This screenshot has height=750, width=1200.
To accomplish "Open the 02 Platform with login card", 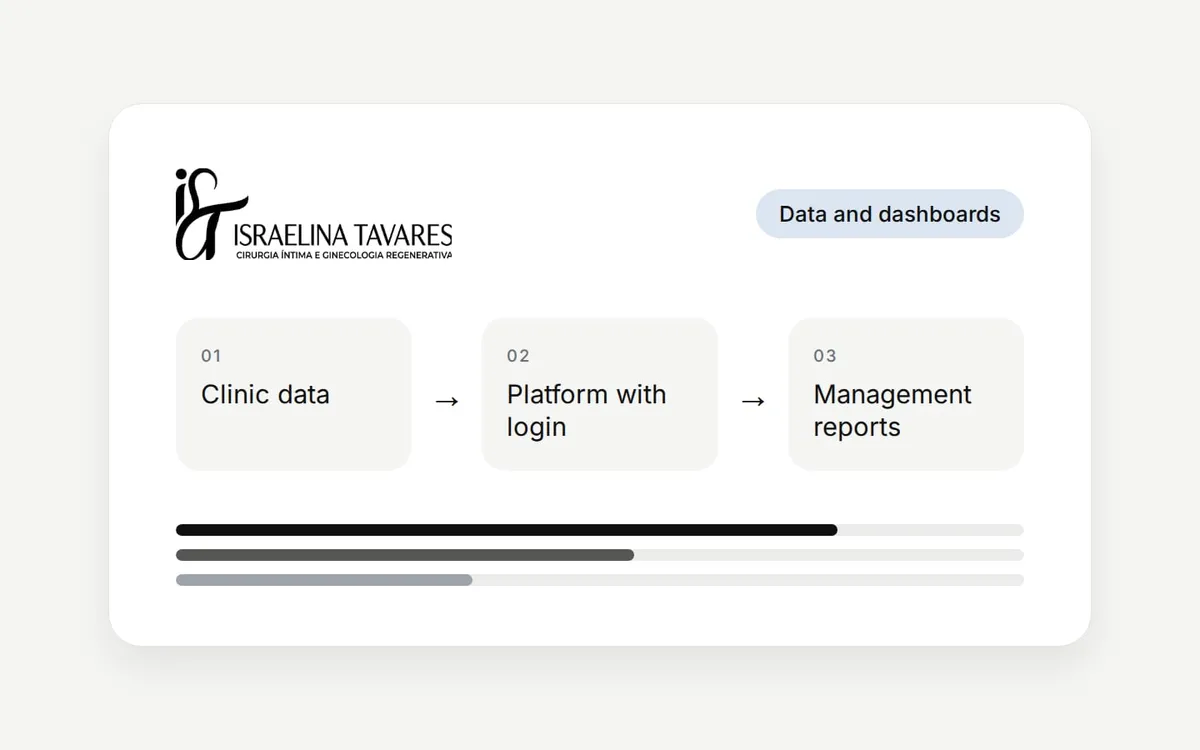I will pyautogui.click(x=600, y=394).
